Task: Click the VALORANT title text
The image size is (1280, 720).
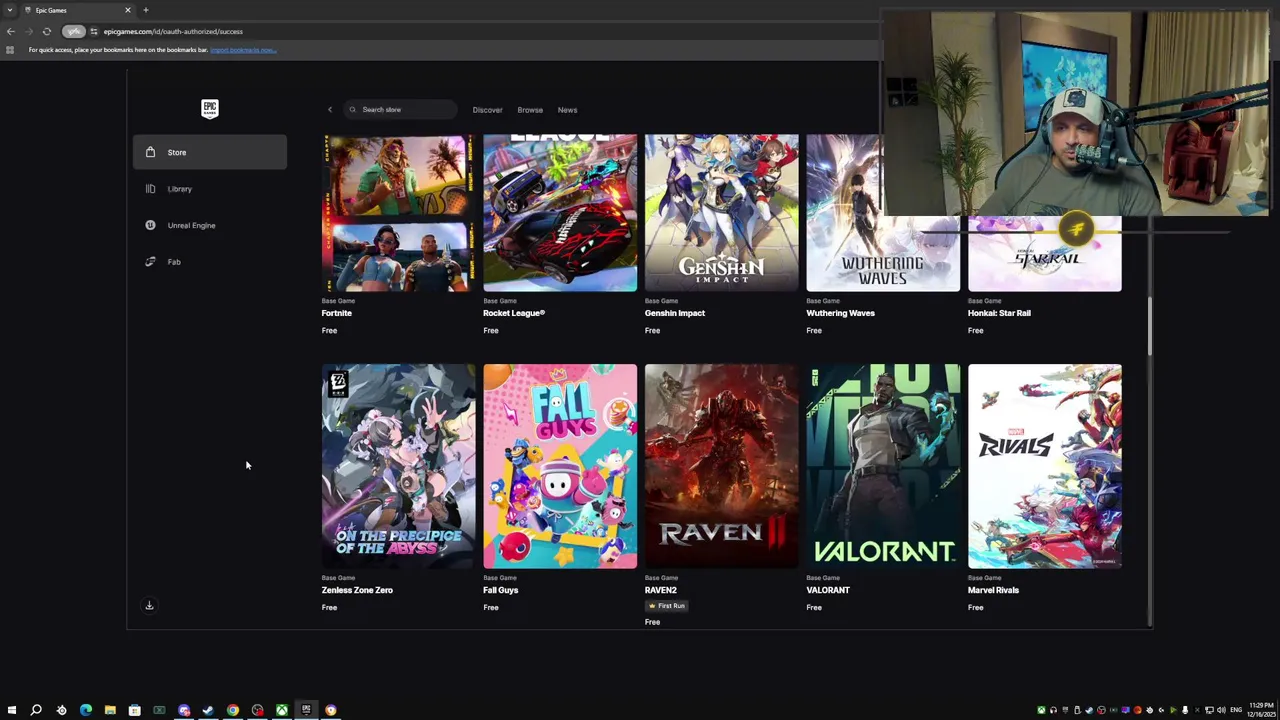Action: 828,590
